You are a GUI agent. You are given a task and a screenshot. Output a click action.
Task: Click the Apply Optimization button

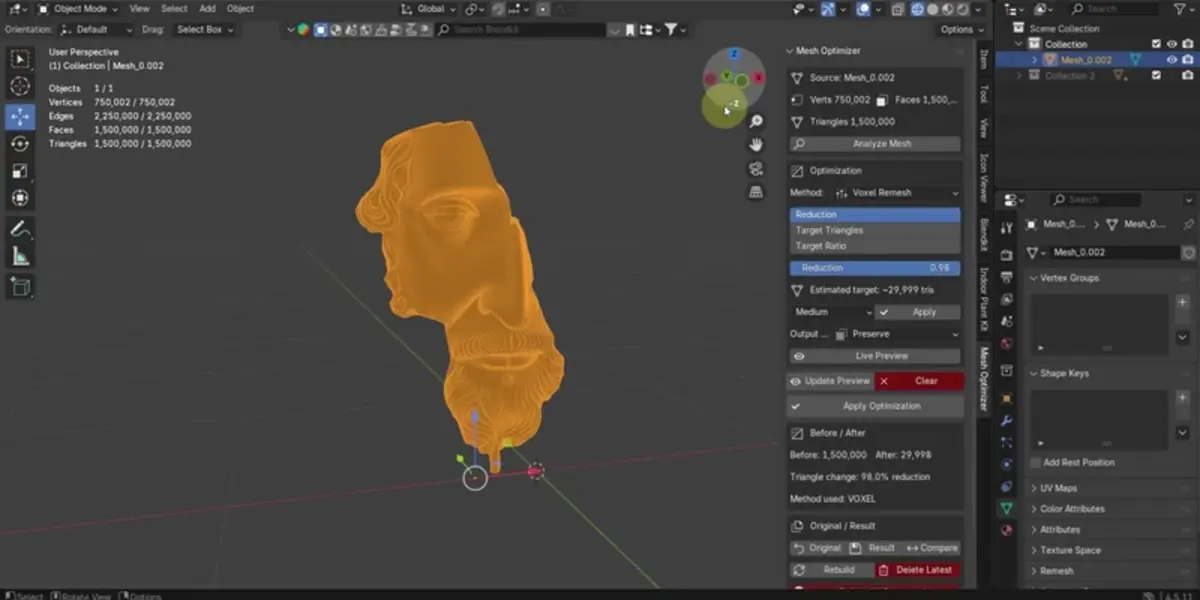875,406
